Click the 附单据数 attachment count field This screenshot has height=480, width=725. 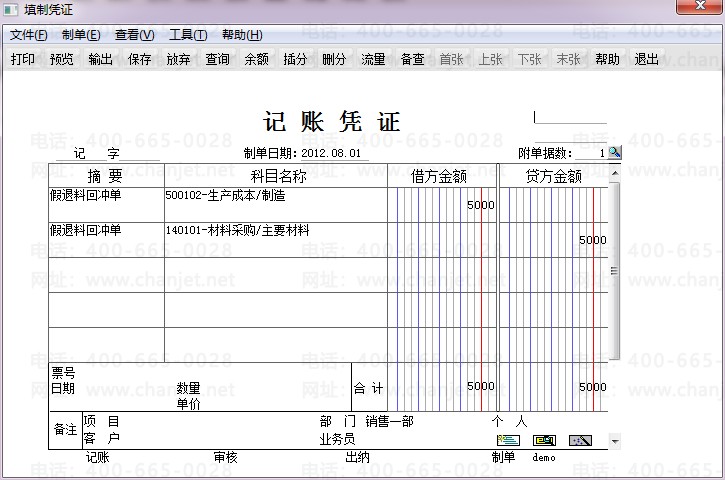[590, 153]
